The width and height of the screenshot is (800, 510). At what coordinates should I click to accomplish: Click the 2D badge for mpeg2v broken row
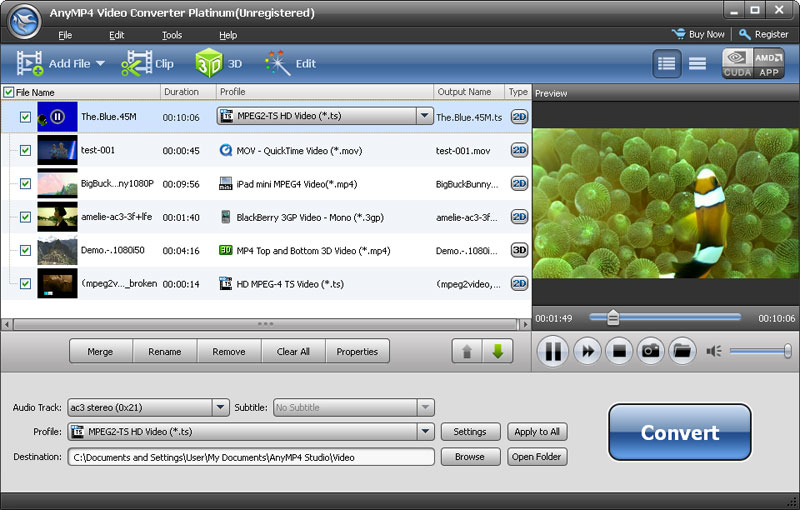coord(519,284)
